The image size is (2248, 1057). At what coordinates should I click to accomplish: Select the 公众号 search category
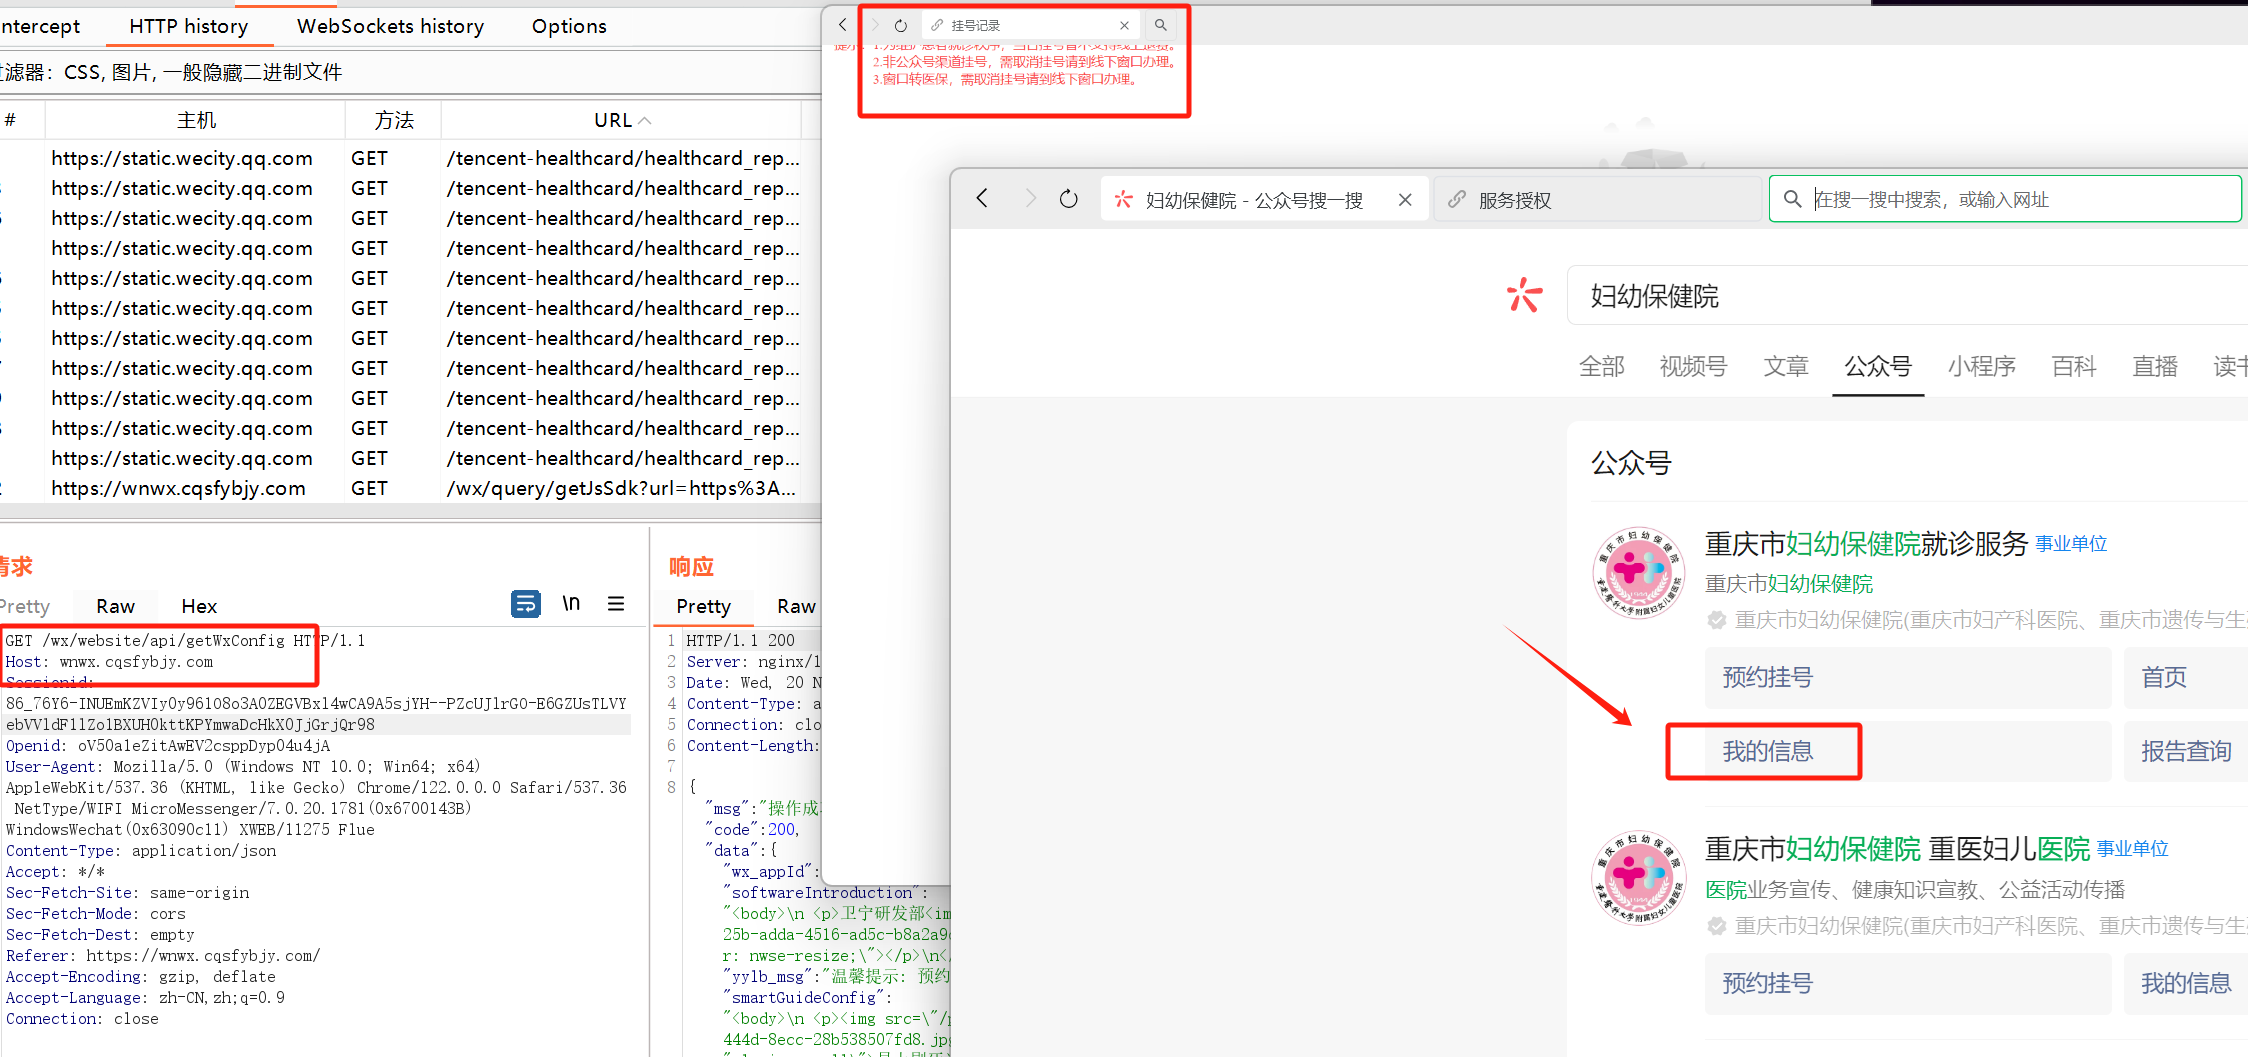tap(1878, 367)
